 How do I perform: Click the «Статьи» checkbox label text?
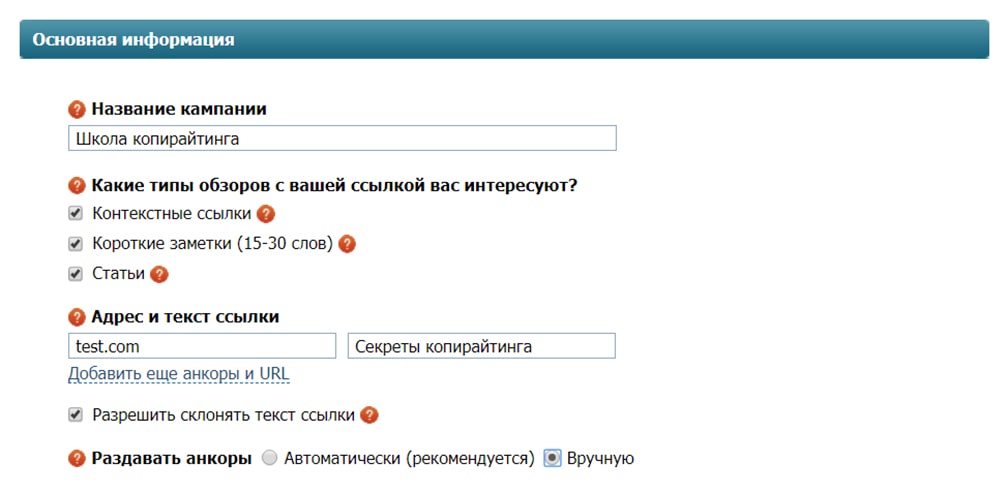tap(118, 273)
